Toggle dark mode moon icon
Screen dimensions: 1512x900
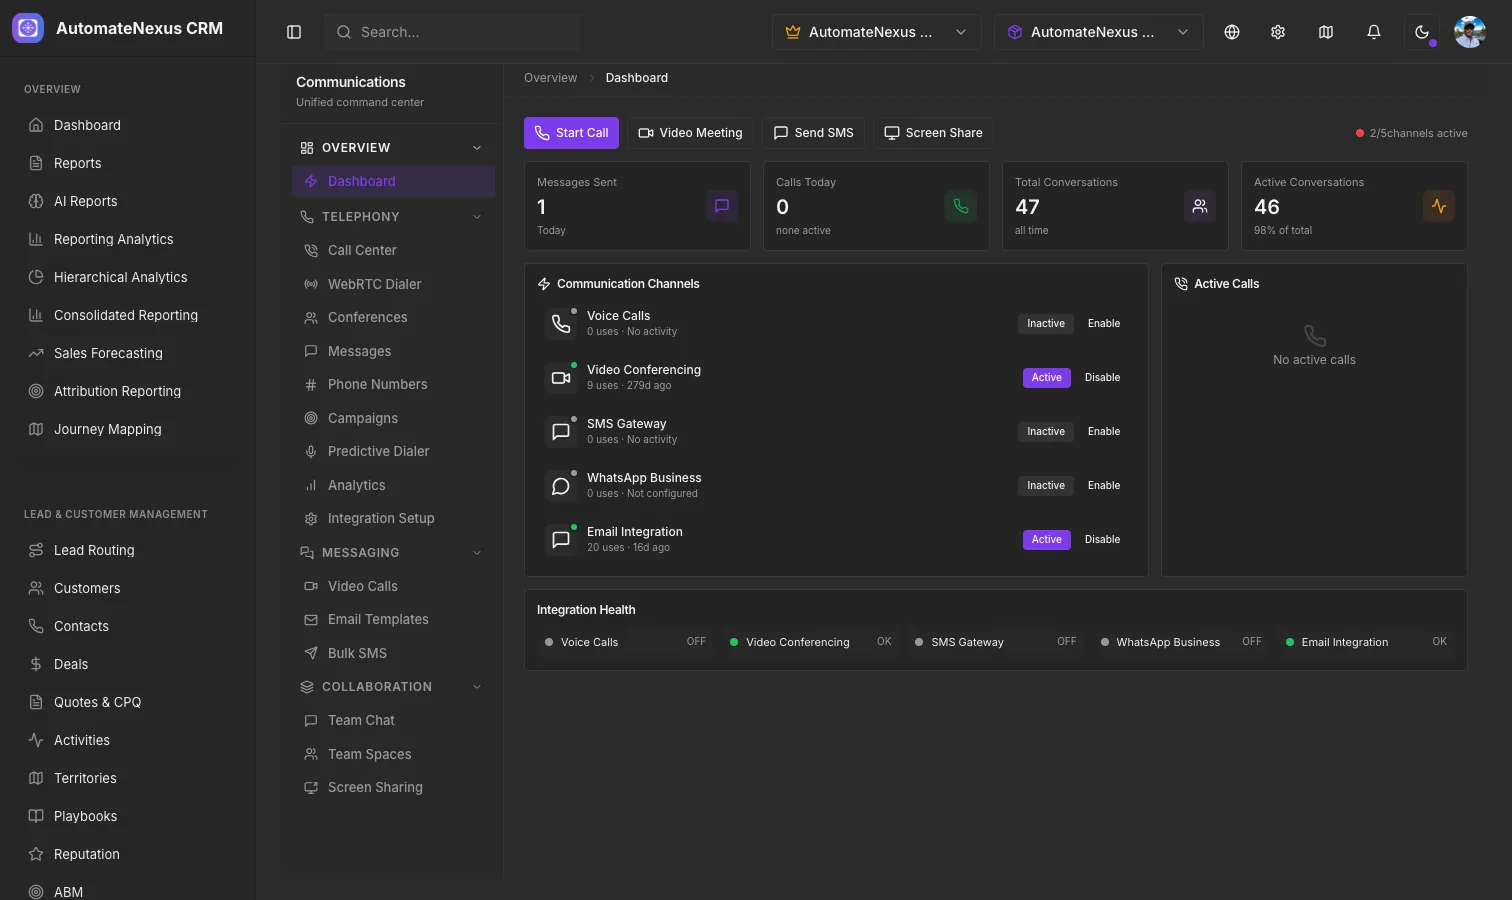pos(1422,32)
